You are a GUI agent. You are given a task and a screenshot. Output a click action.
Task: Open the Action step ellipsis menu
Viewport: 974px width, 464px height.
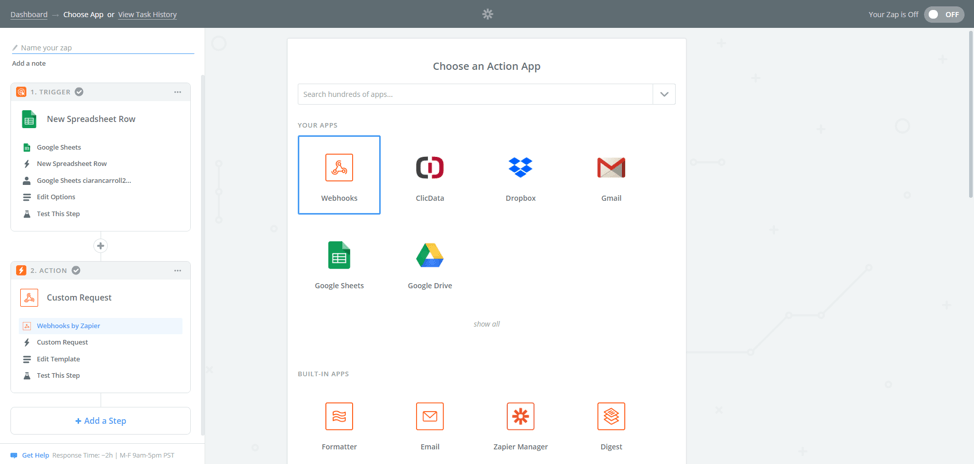[178, 270]
